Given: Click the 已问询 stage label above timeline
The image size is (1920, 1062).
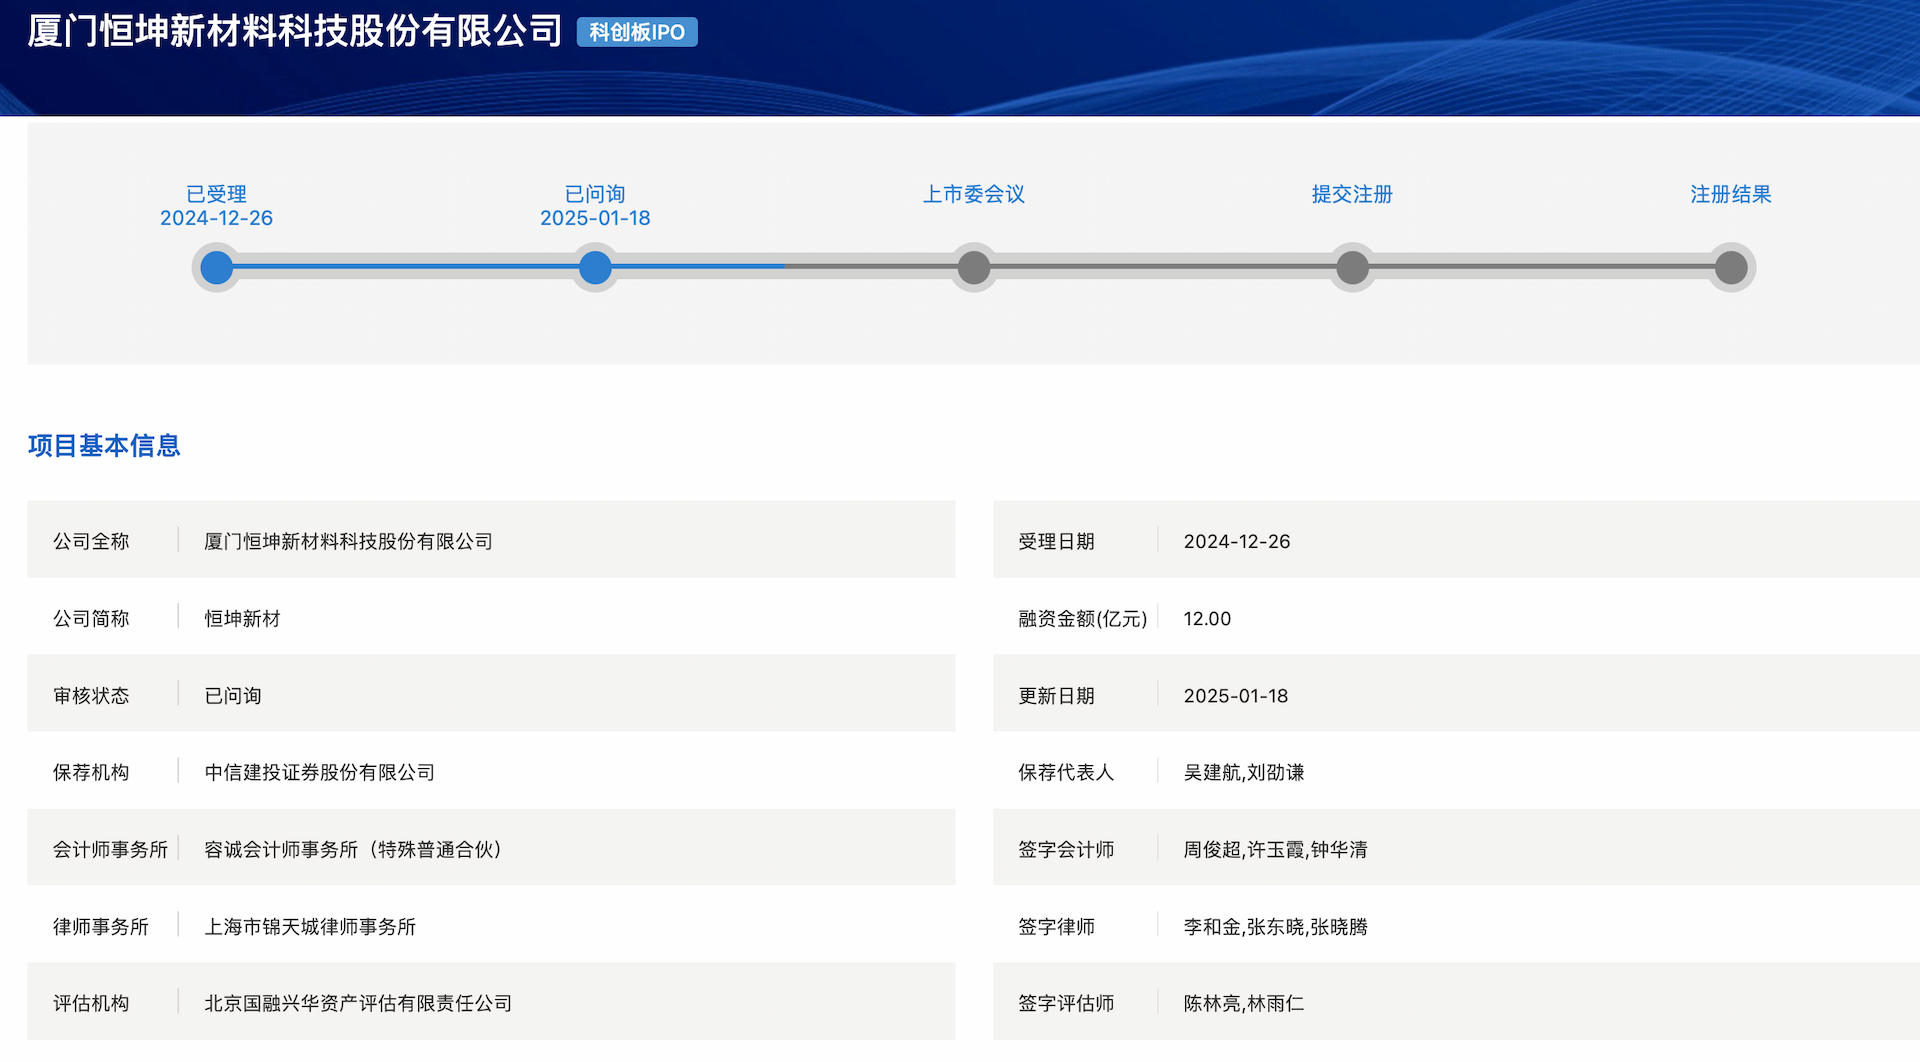Looking at the screenshot, I should click(595, 194).
